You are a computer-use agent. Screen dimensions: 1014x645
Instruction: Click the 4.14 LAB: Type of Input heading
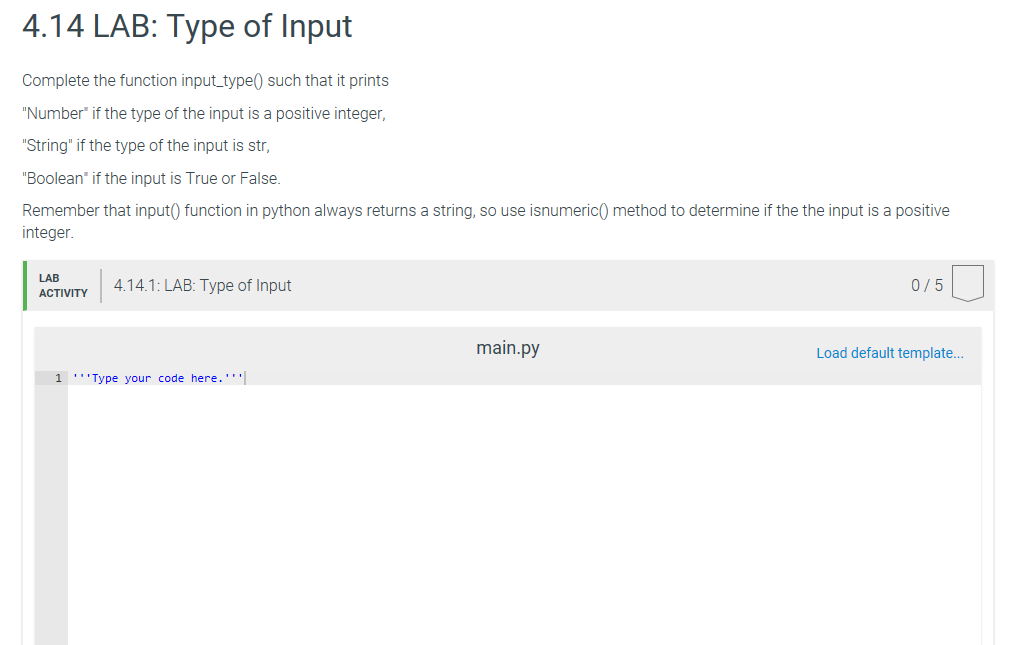pyautogui.click(x=186, y=26)
